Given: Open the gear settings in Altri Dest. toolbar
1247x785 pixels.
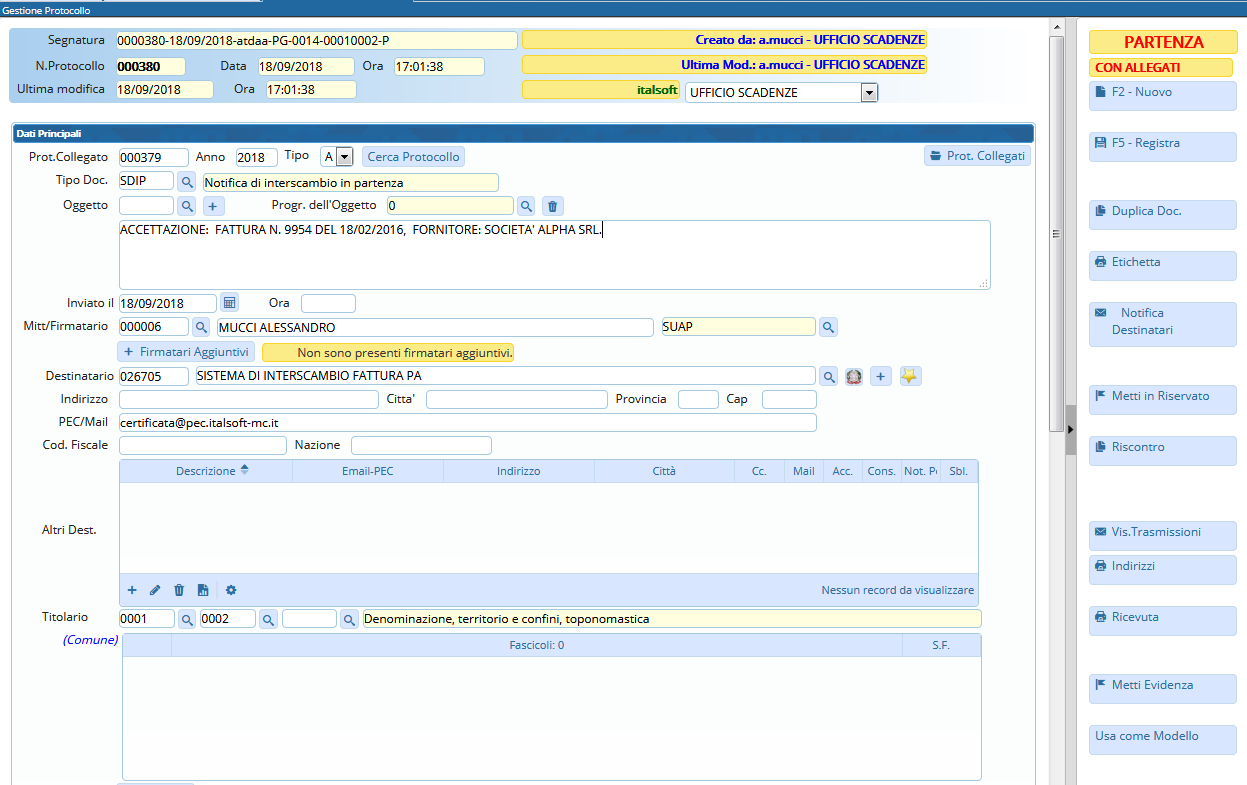Looking at the screenshot, I should click(231, 590).
